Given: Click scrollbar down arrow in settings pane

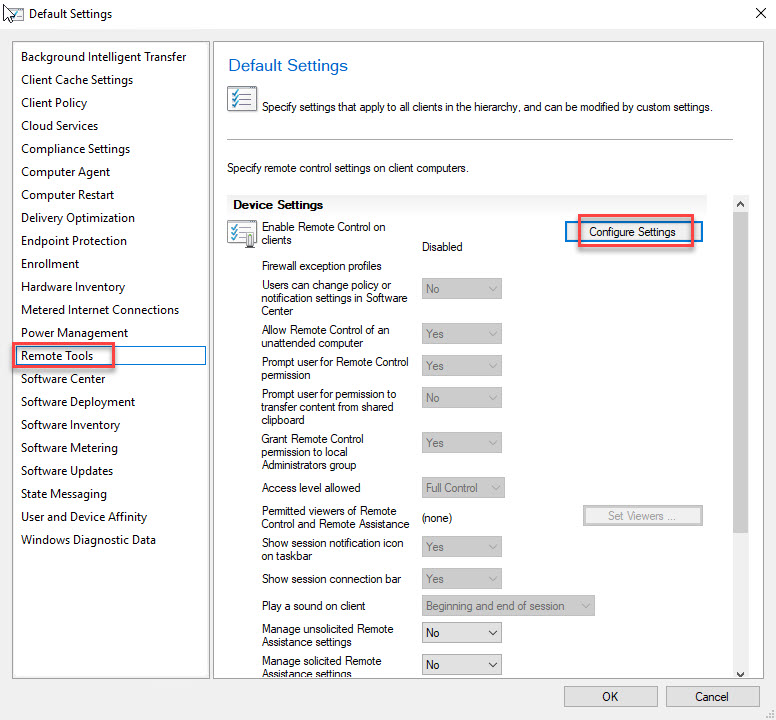Looking at the screenshot, I should pos(740,673).
